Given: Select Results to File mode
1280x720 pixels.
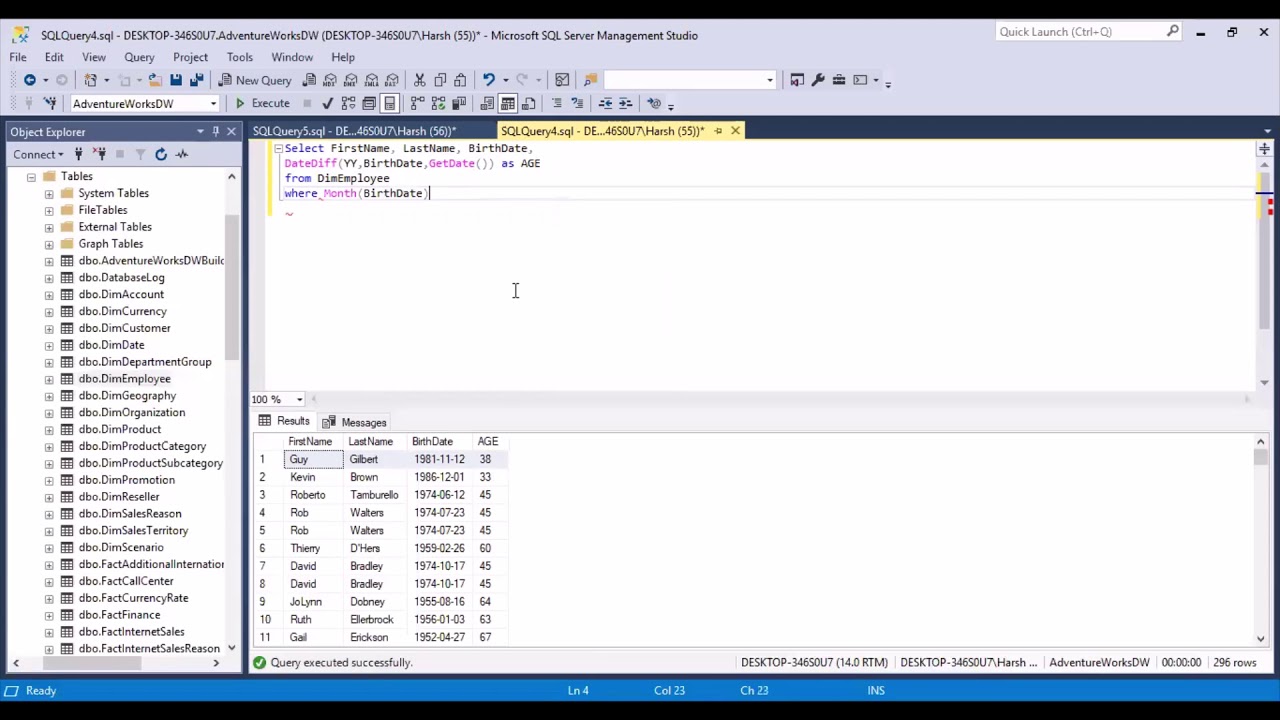Looking at the screenshot, I should 529,103.
